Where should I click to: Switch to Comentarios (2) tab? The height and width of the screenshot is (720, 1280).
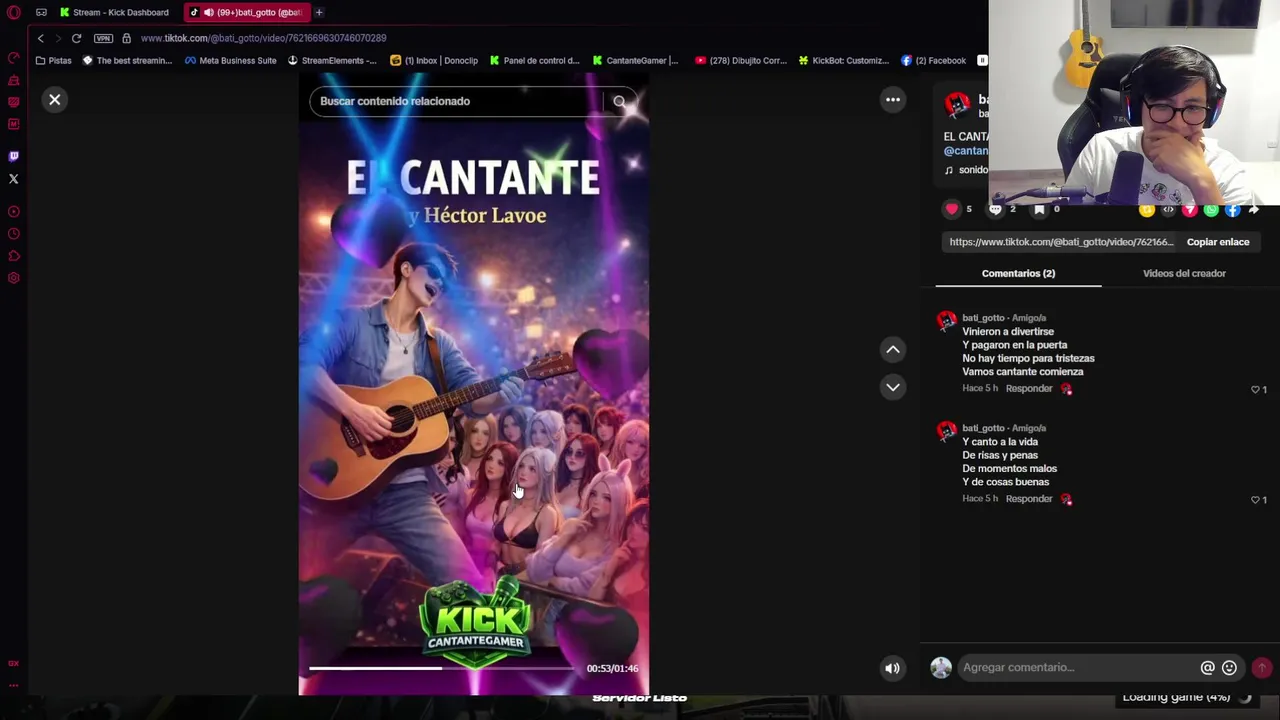click(1018, 273)
